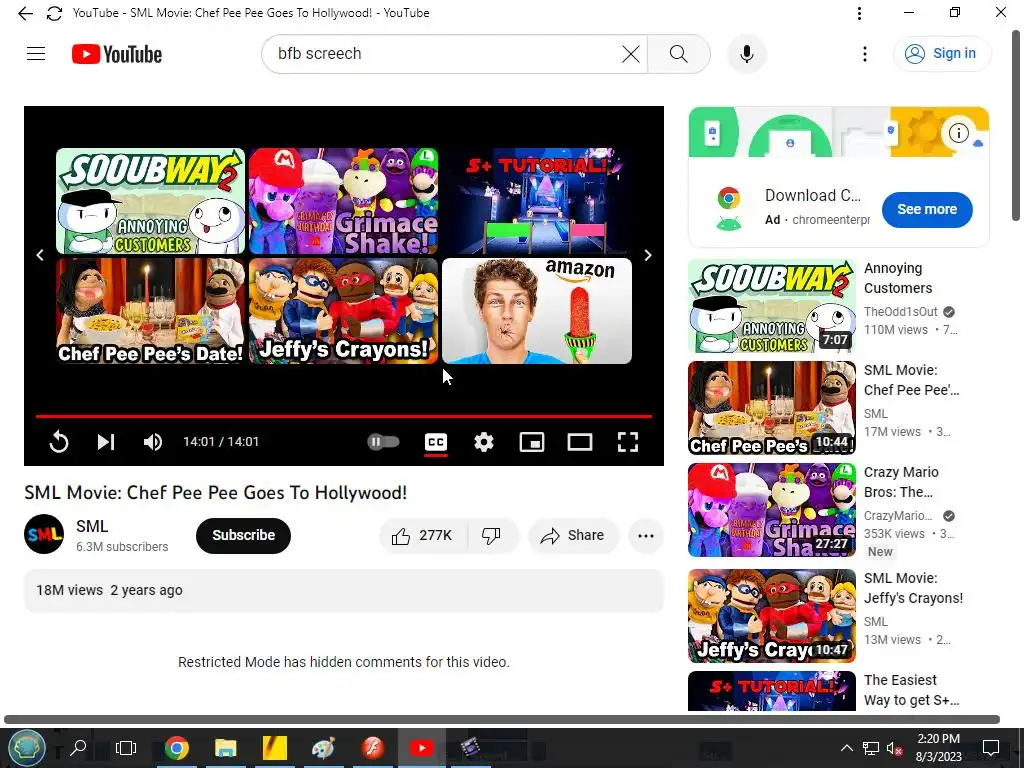Clear the search box with the X

pyautogui.click(x=631, y=54)
